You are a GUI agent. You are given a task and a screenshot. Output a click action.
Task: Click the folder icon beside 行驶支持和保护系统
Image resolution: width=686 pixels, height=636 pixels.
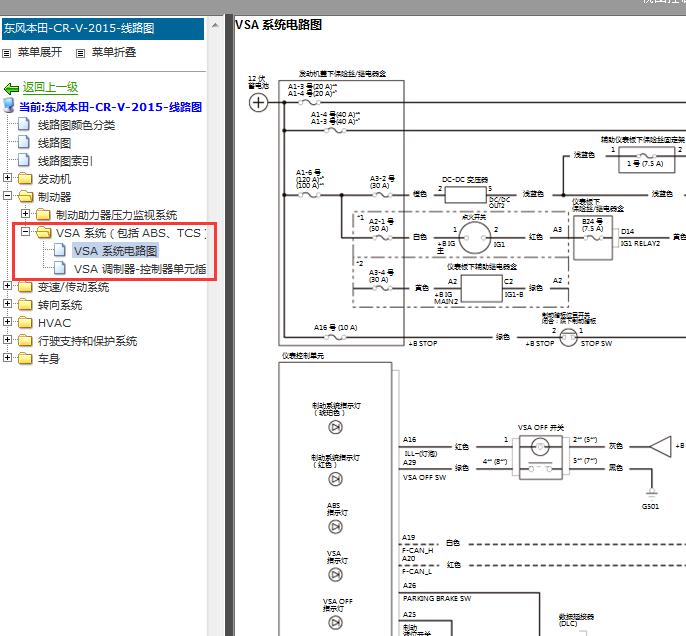25,340
